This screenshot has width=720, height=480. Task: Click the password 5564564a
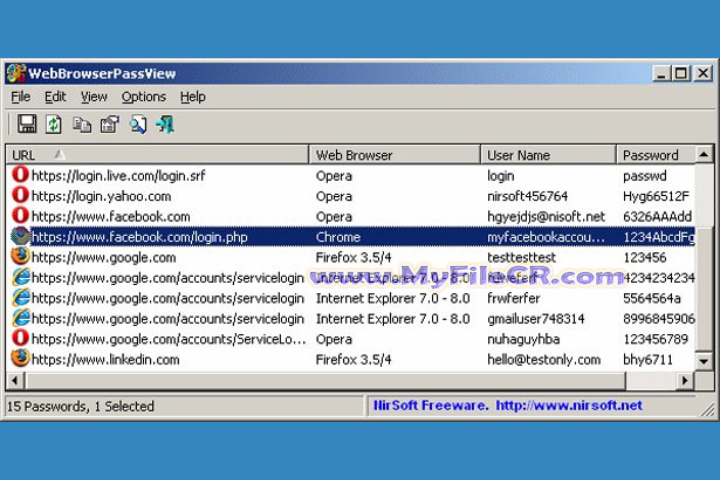pos(652,298)
